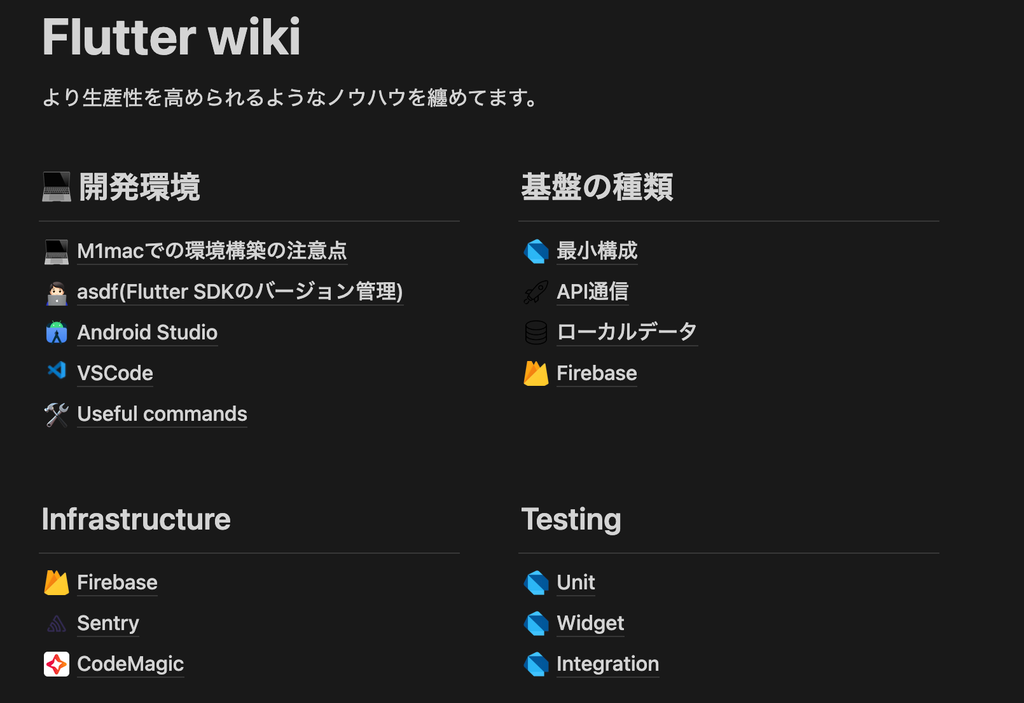Click the VSCode logo icon
This screenshot has height=703, width=1024.
[x=56, y=373]
